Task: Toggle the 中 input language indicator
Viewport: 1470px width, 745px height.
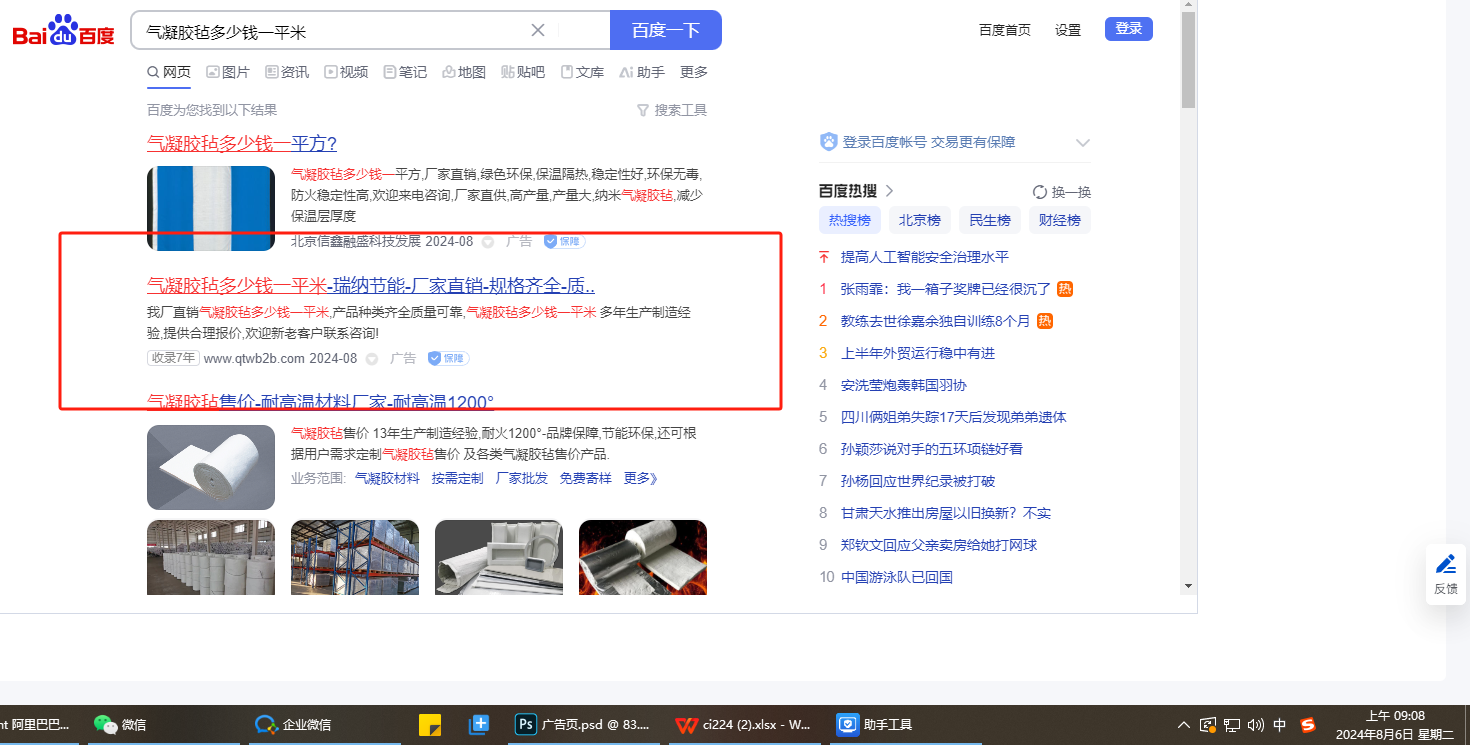Action: pyautogui.click(x=1280, y=725)
